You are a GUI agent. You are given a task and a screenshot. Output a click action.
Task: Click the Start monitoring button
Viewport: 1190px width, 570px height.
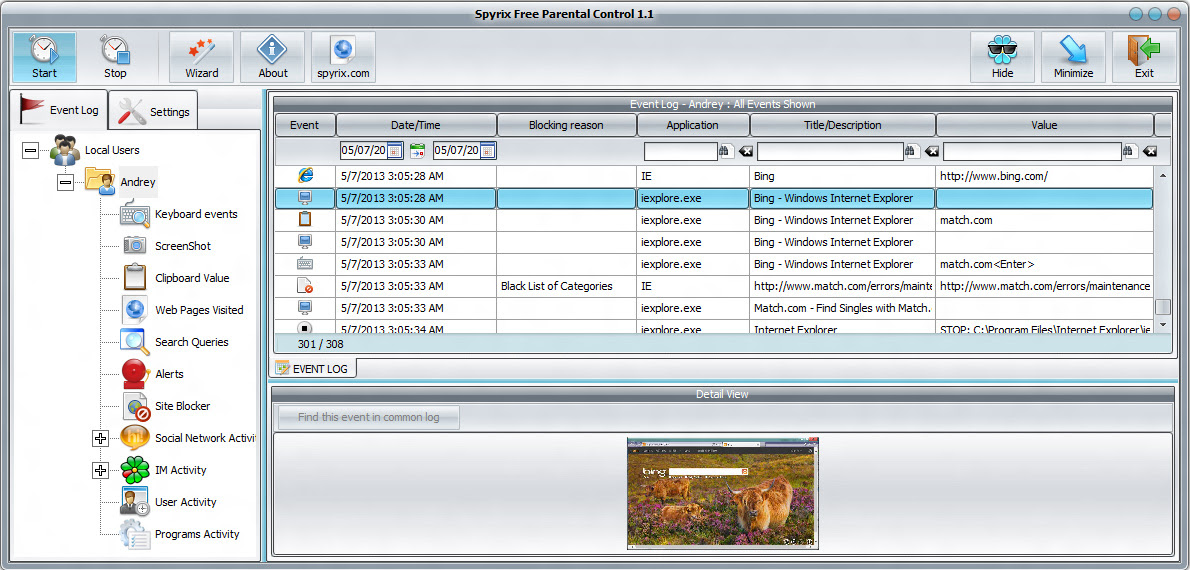coord(44,57)
